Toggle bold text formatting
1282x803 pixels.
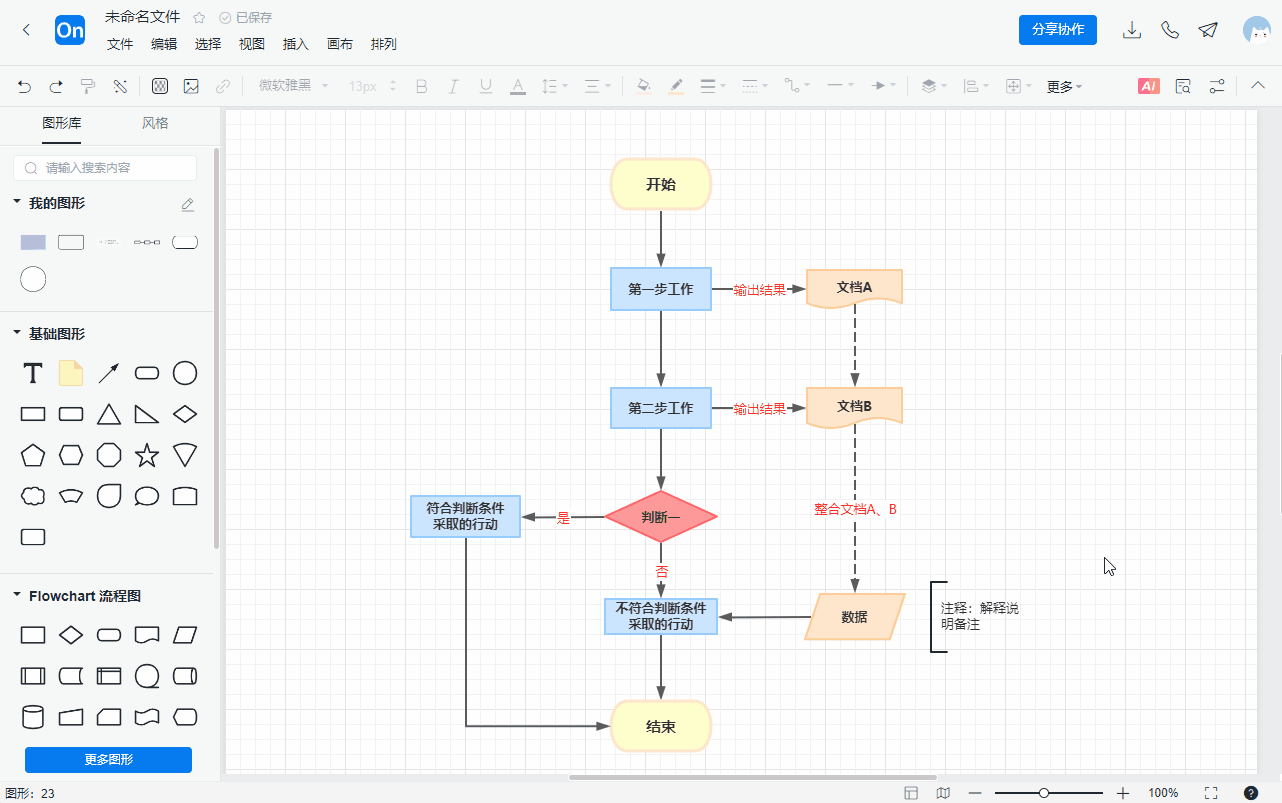tap(421, 86)
